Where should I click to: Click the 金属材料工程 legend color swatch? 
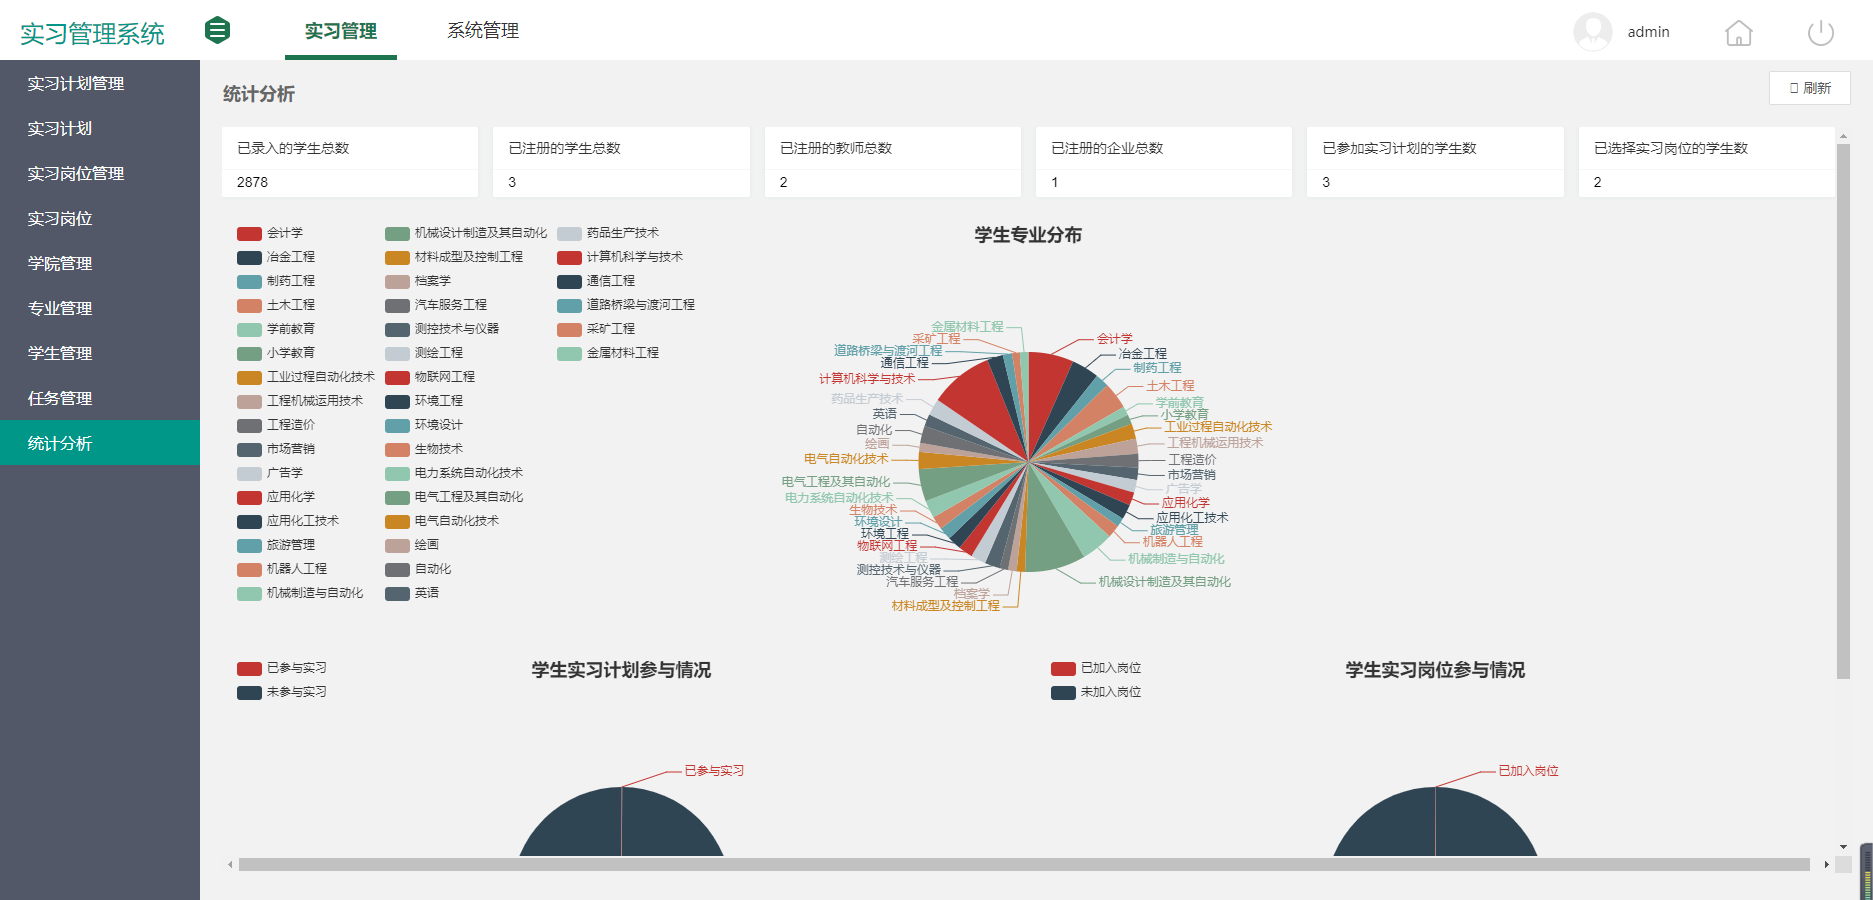(x=569, y=354)
